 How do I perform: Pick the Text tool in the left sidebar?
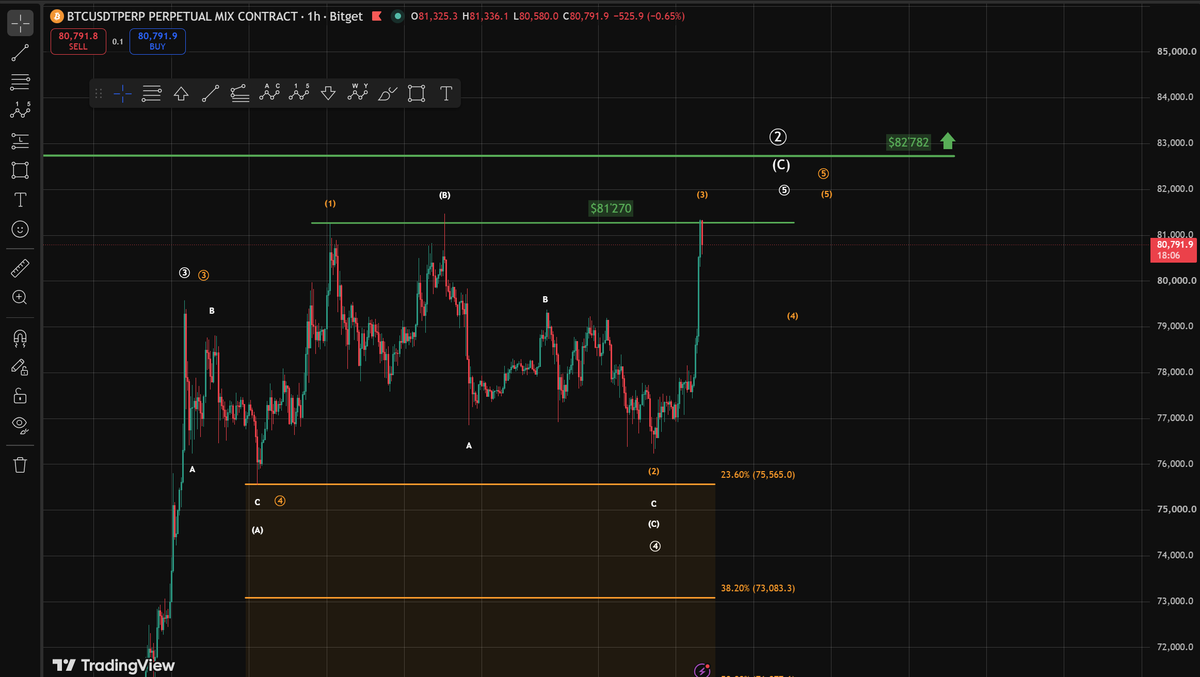(19, 199)
